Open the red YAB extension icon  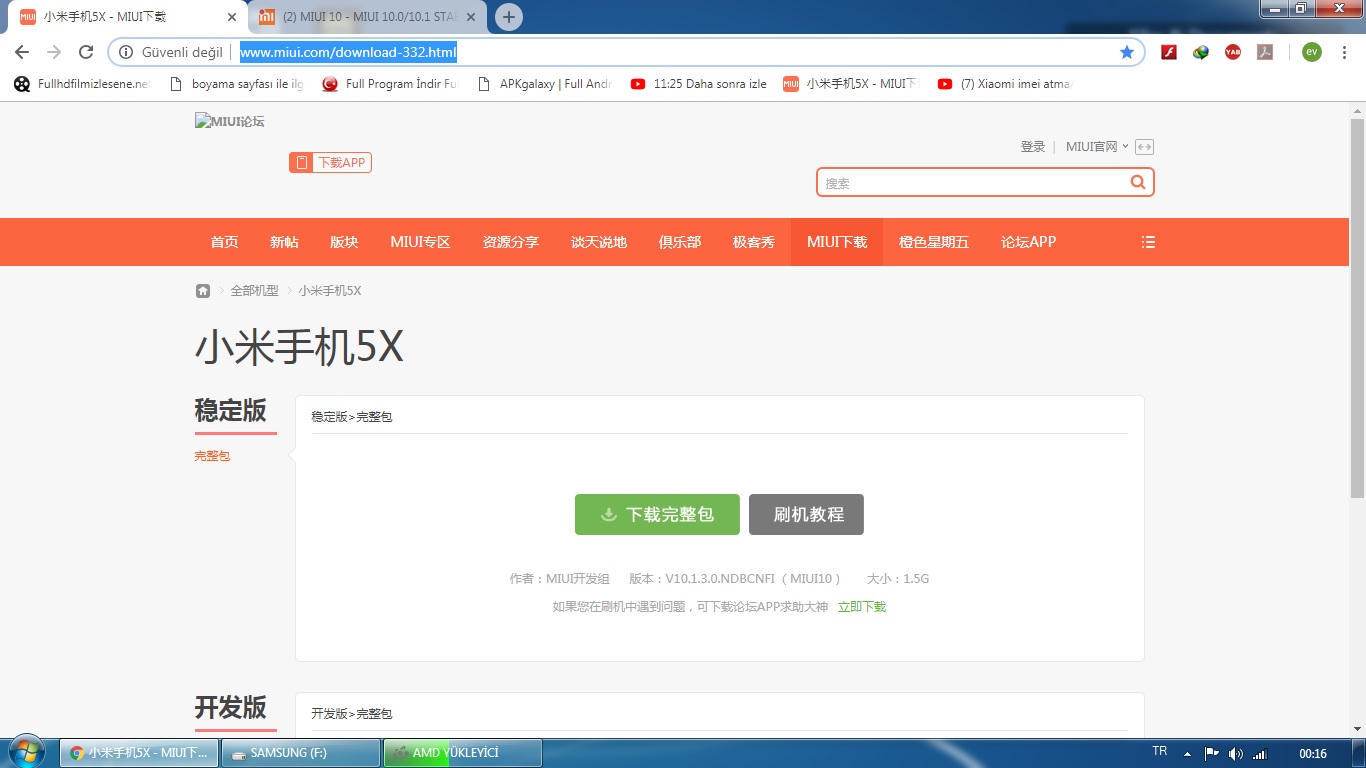[1233, 52]
